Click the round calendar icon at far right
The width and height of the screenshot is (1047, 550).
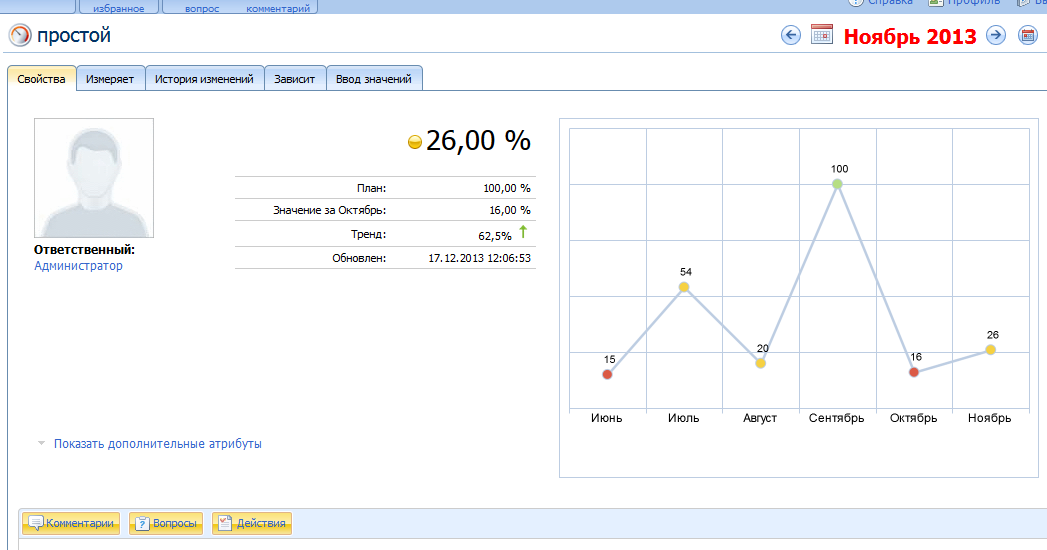pos(1027,36)
